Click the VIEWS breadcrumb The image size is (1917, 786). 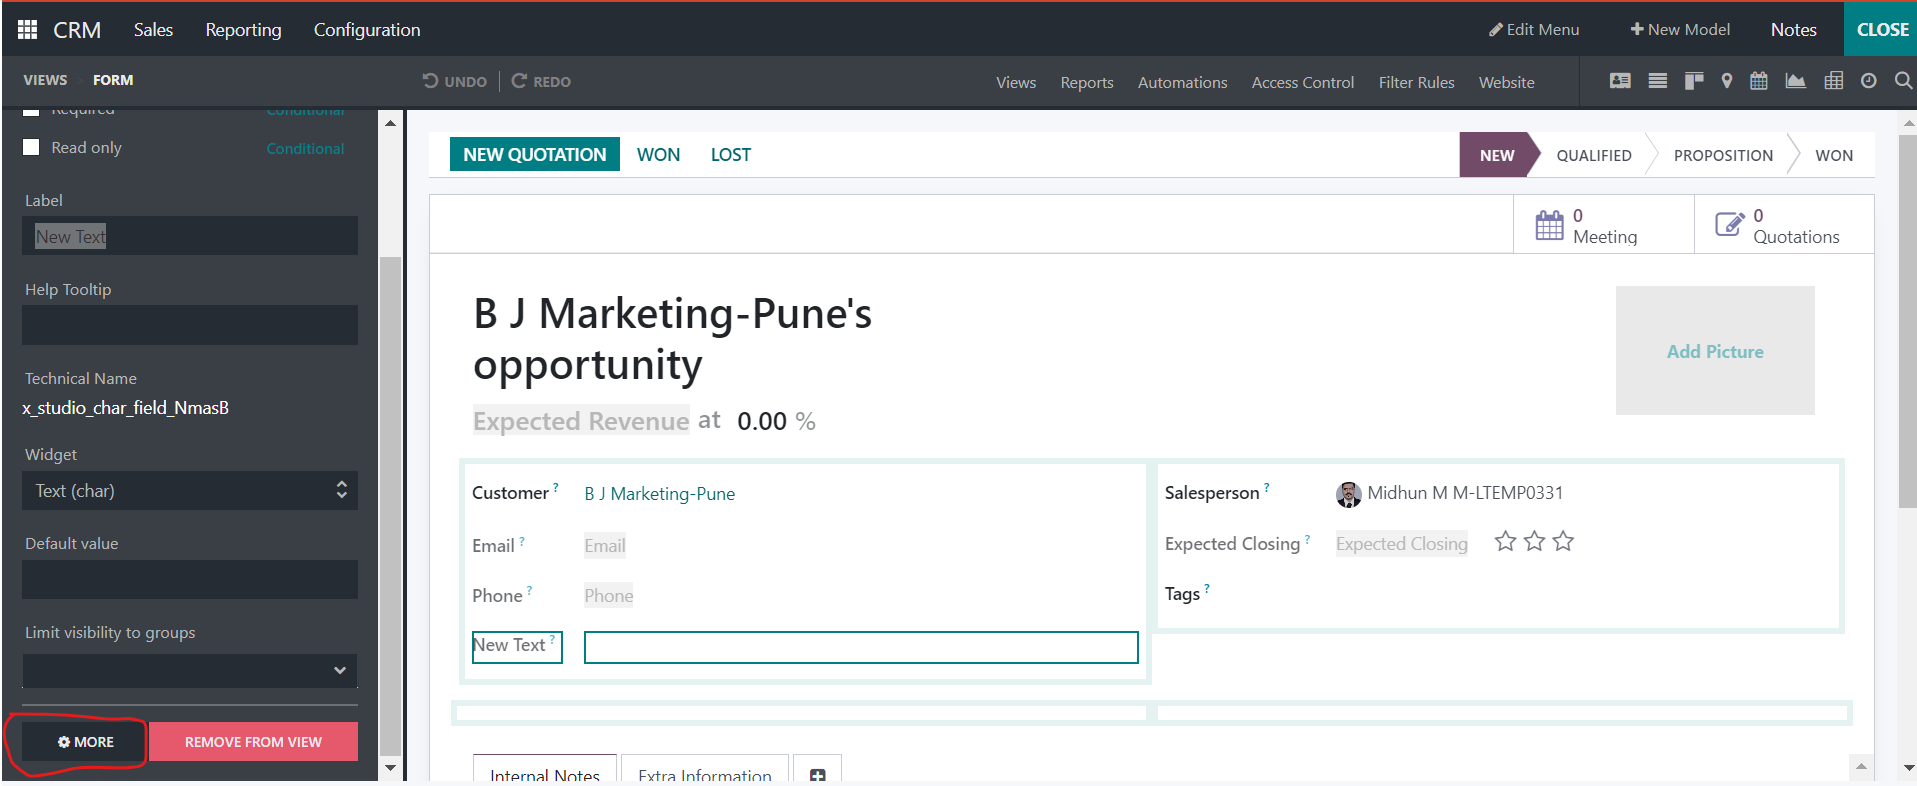[45, 80]
